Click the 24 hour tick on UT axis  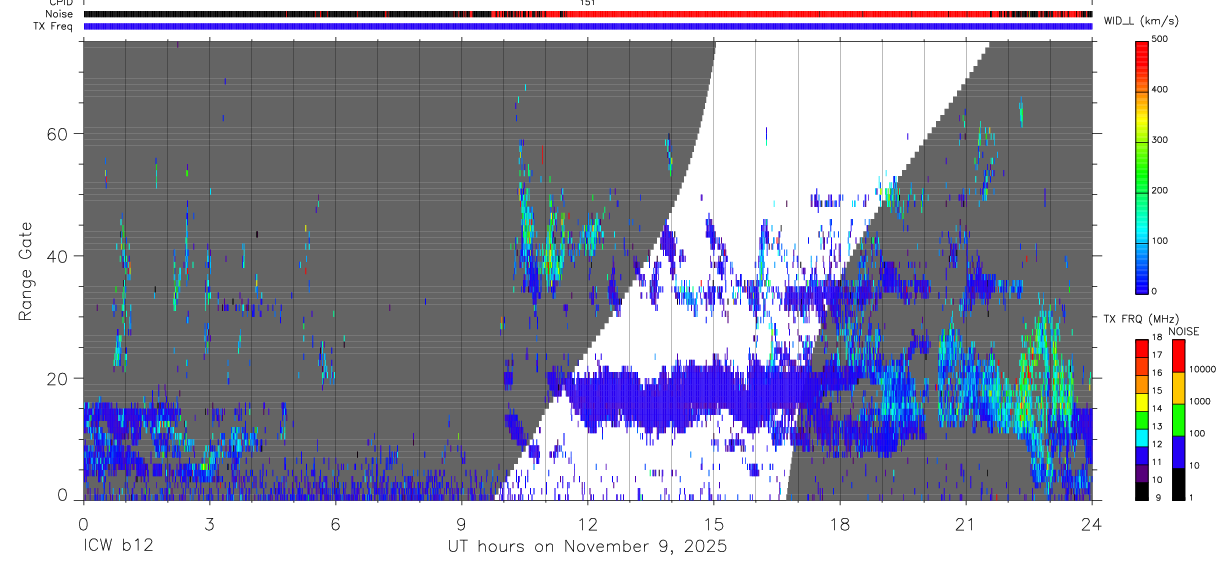(1092, 523)
